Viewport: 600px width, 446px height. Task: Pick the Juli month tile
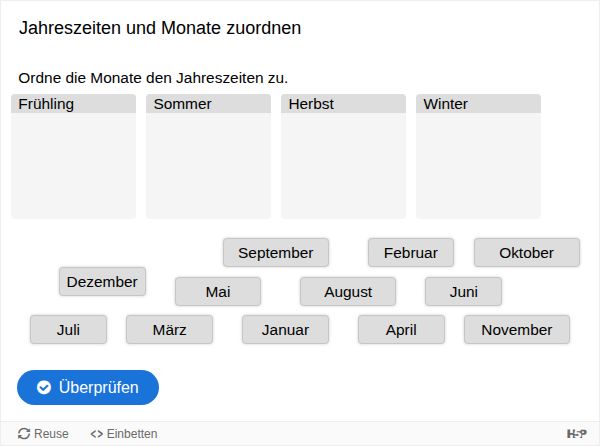[x=68, y=330]
